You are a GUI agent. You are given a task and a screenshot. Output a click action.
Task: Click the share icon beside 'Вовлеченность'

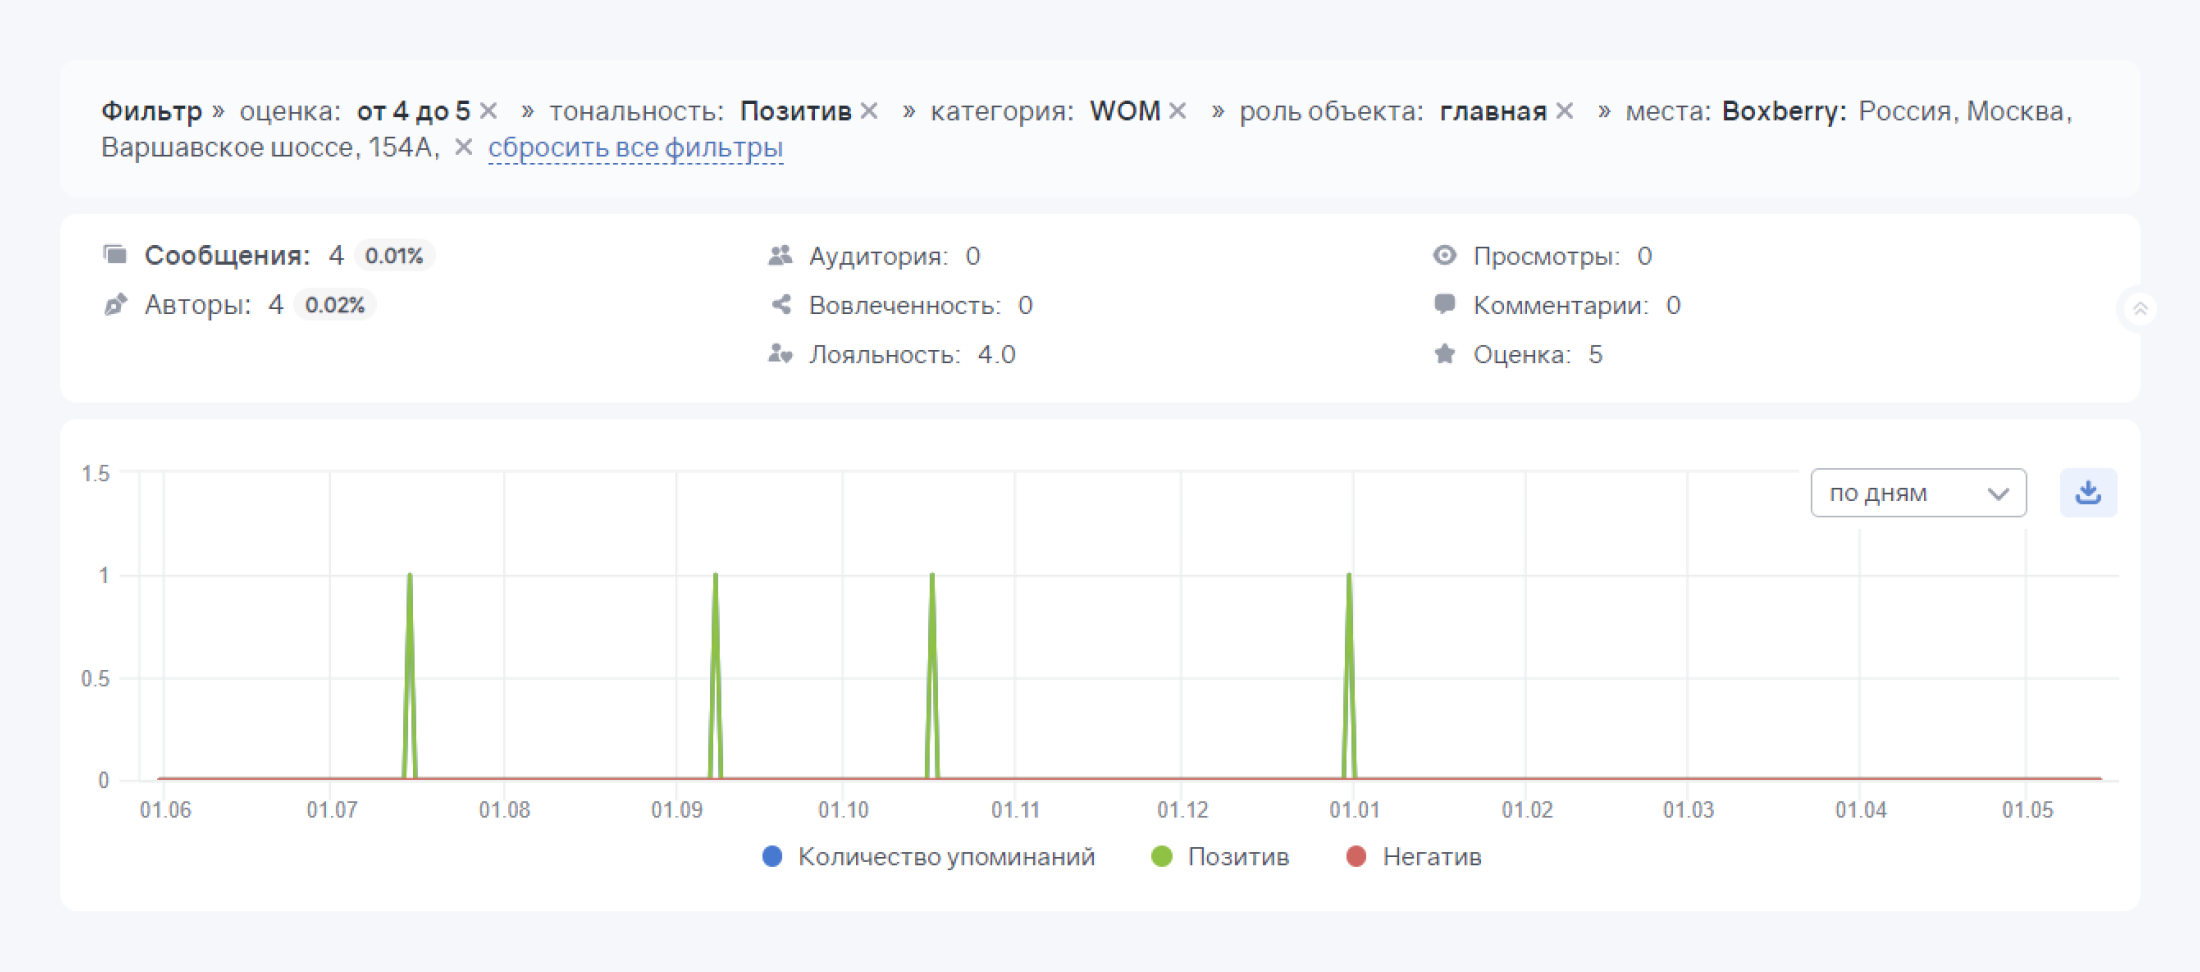(x=781, y=304)
